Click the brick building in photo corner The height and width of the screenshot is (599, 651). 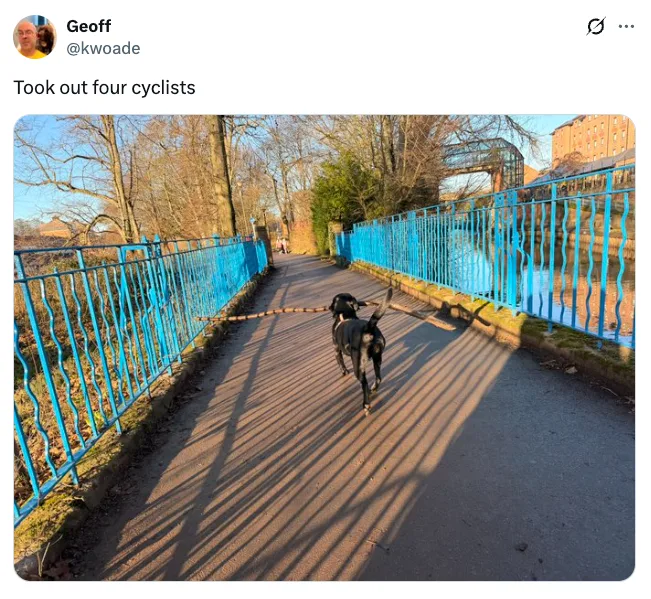pyautogui.click(x=593, y=139)
